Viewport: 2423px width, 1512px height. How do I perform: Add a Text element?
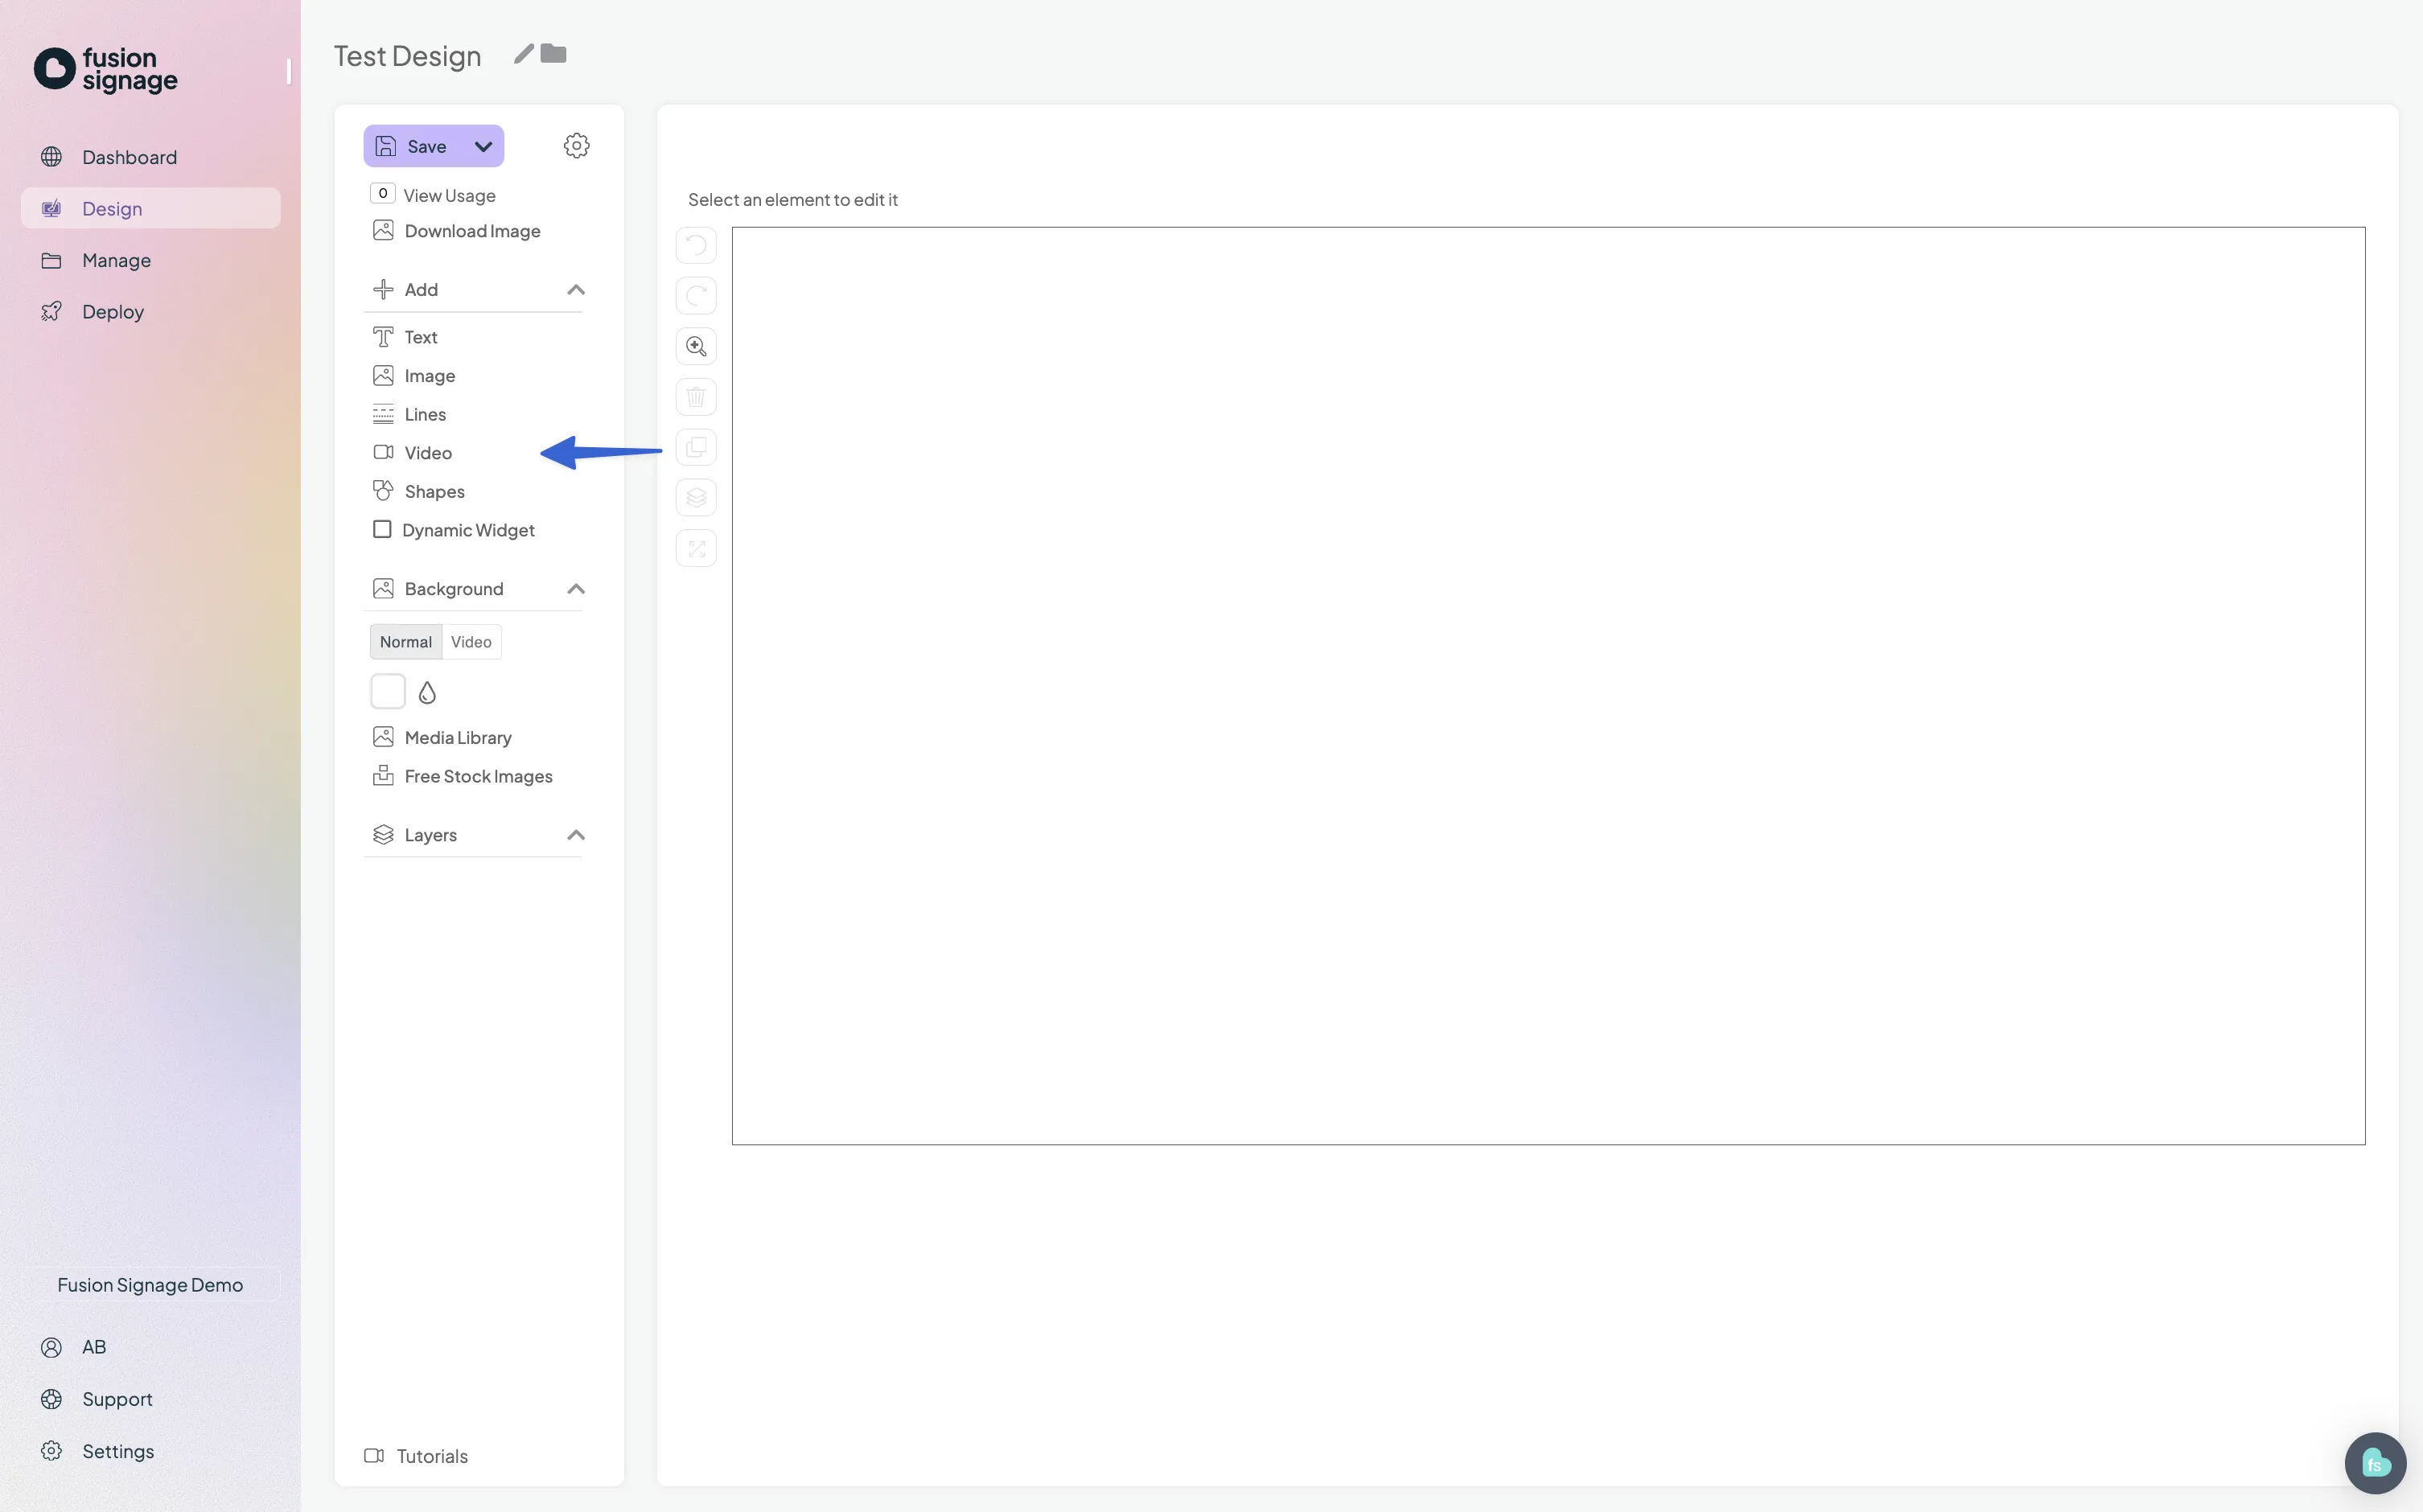405,337
